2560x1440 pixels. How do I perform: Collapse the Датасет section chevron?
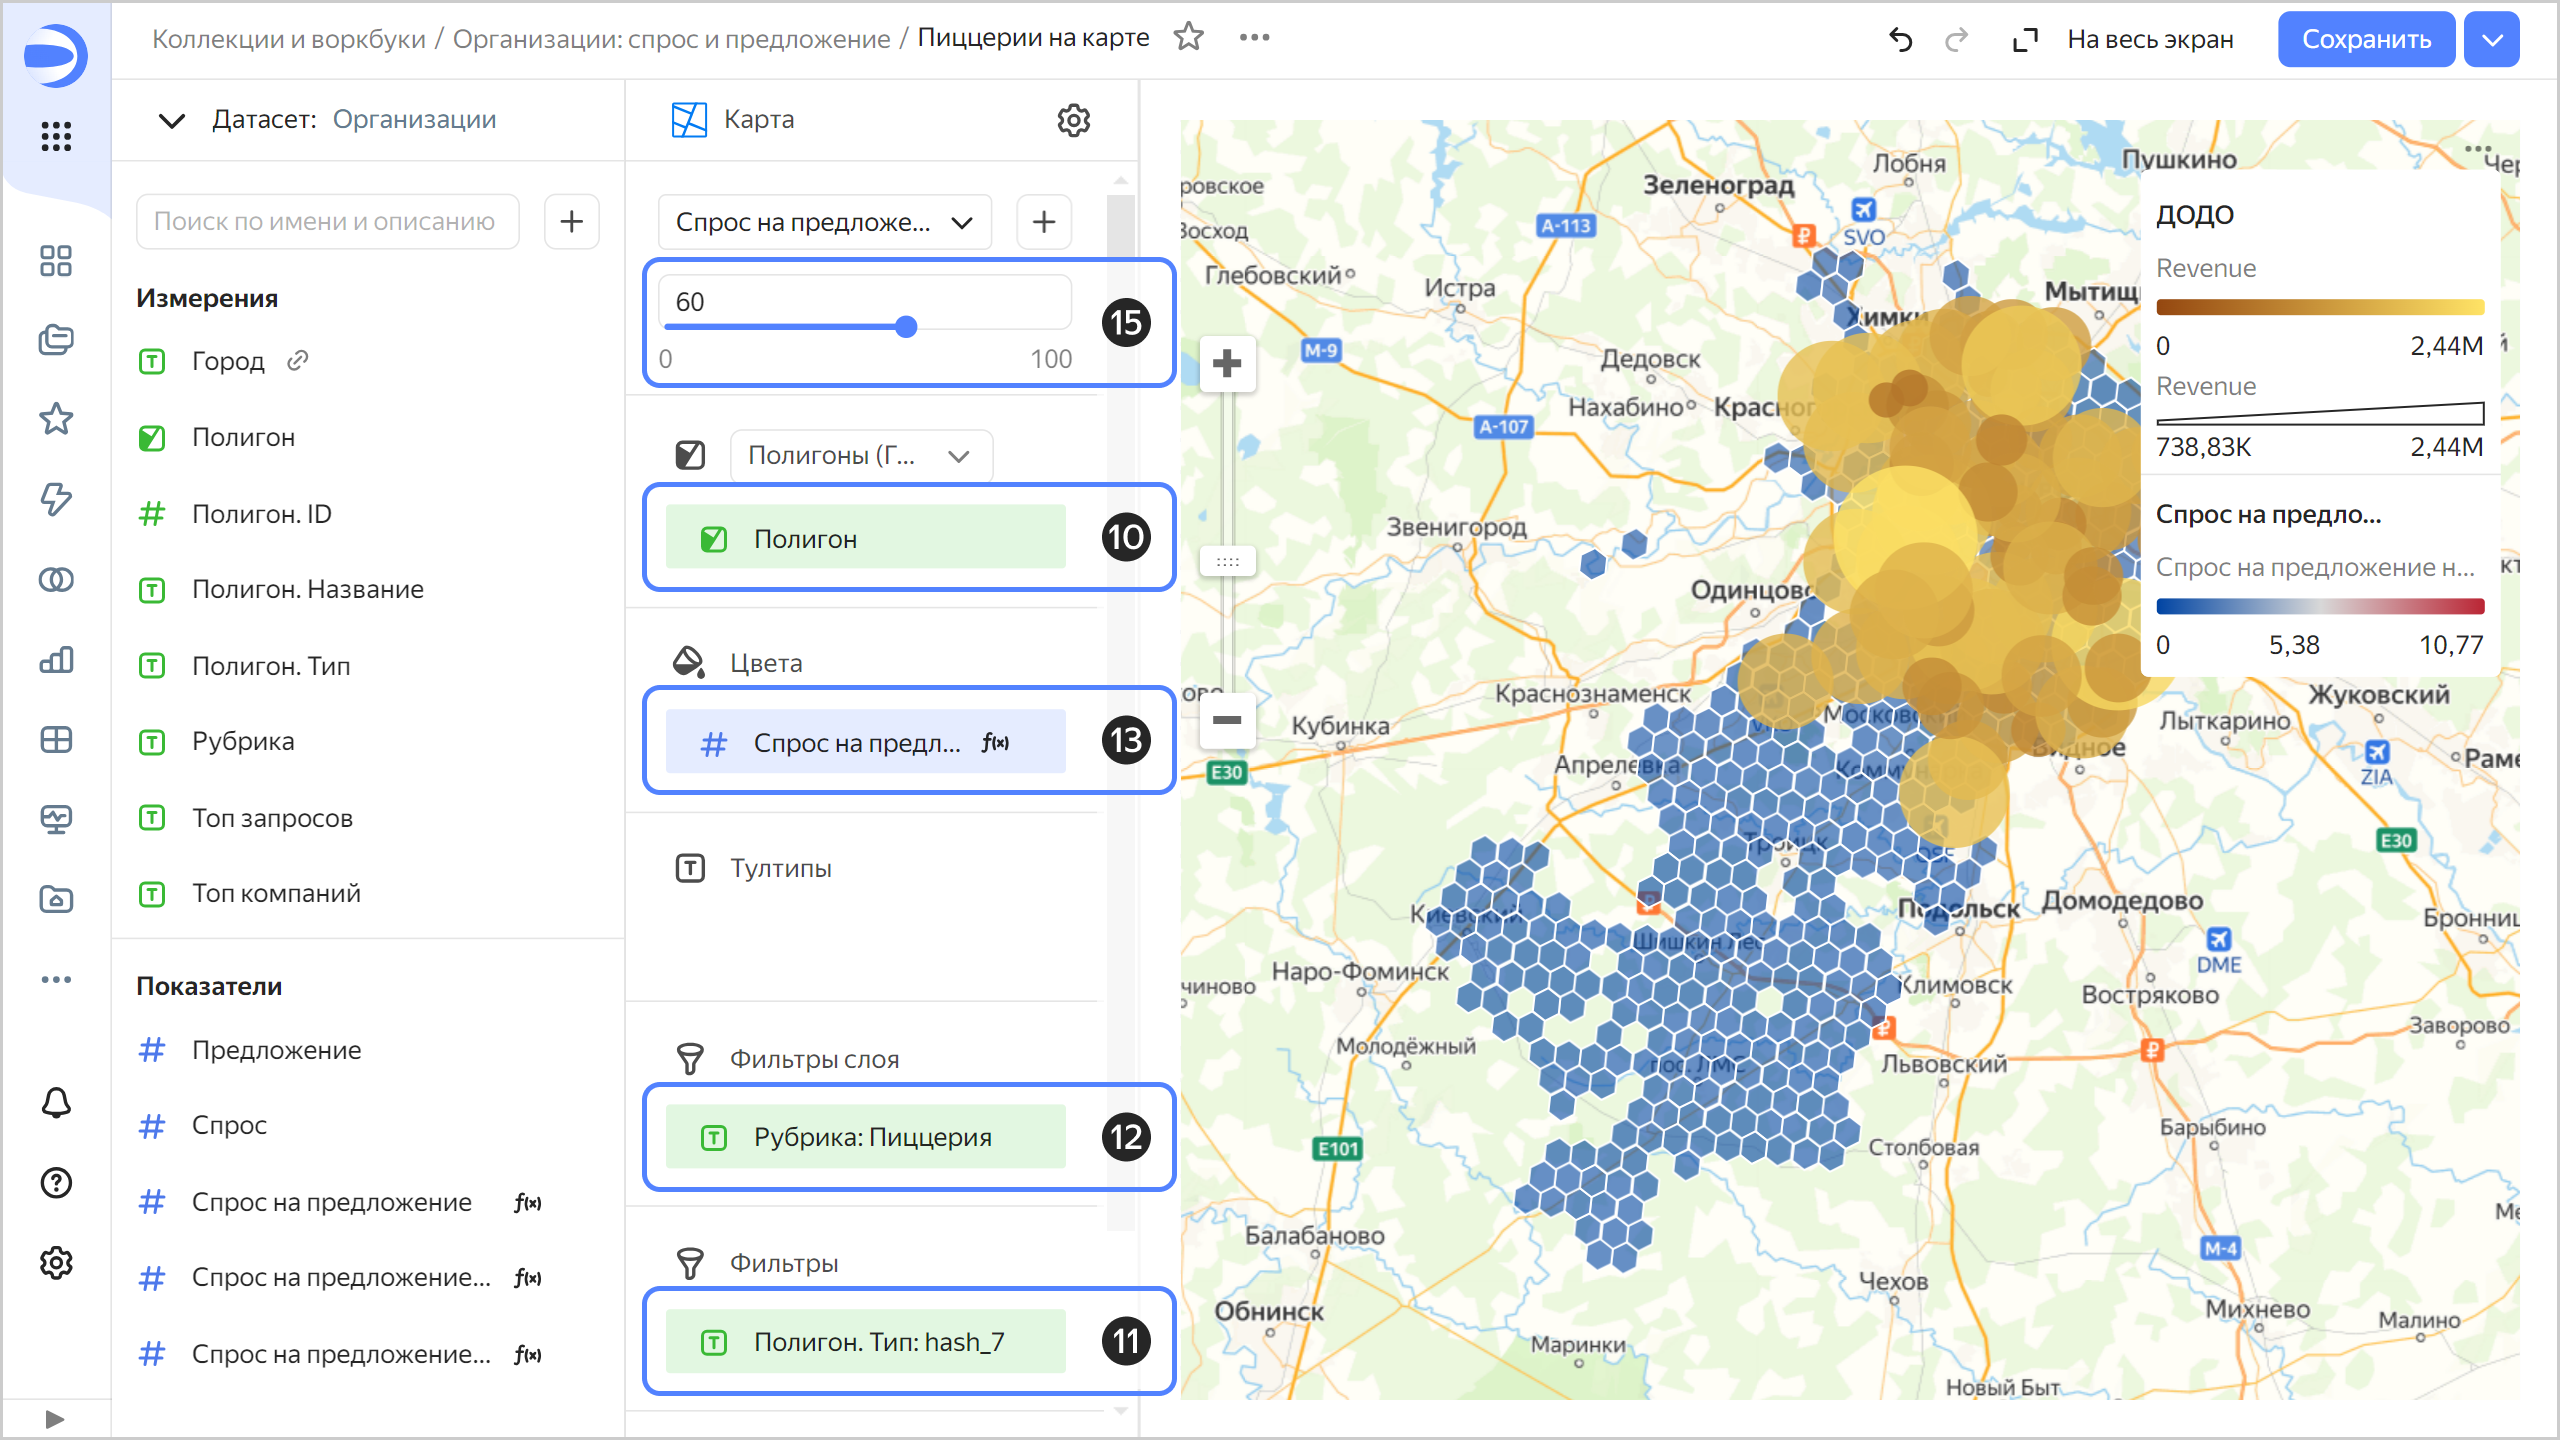pos(172,121)
